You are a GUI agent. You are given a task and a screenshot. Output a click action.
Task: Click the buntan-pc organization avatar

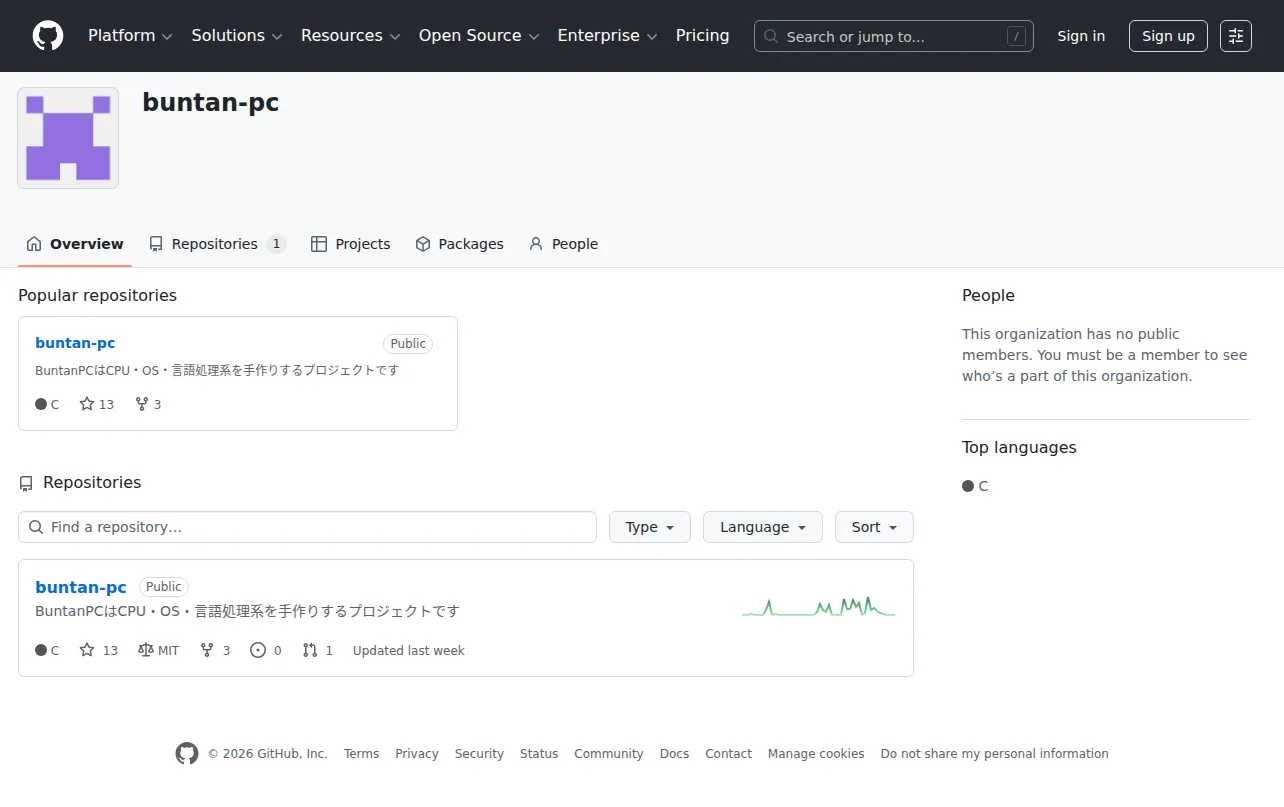[x=68, y=138]
